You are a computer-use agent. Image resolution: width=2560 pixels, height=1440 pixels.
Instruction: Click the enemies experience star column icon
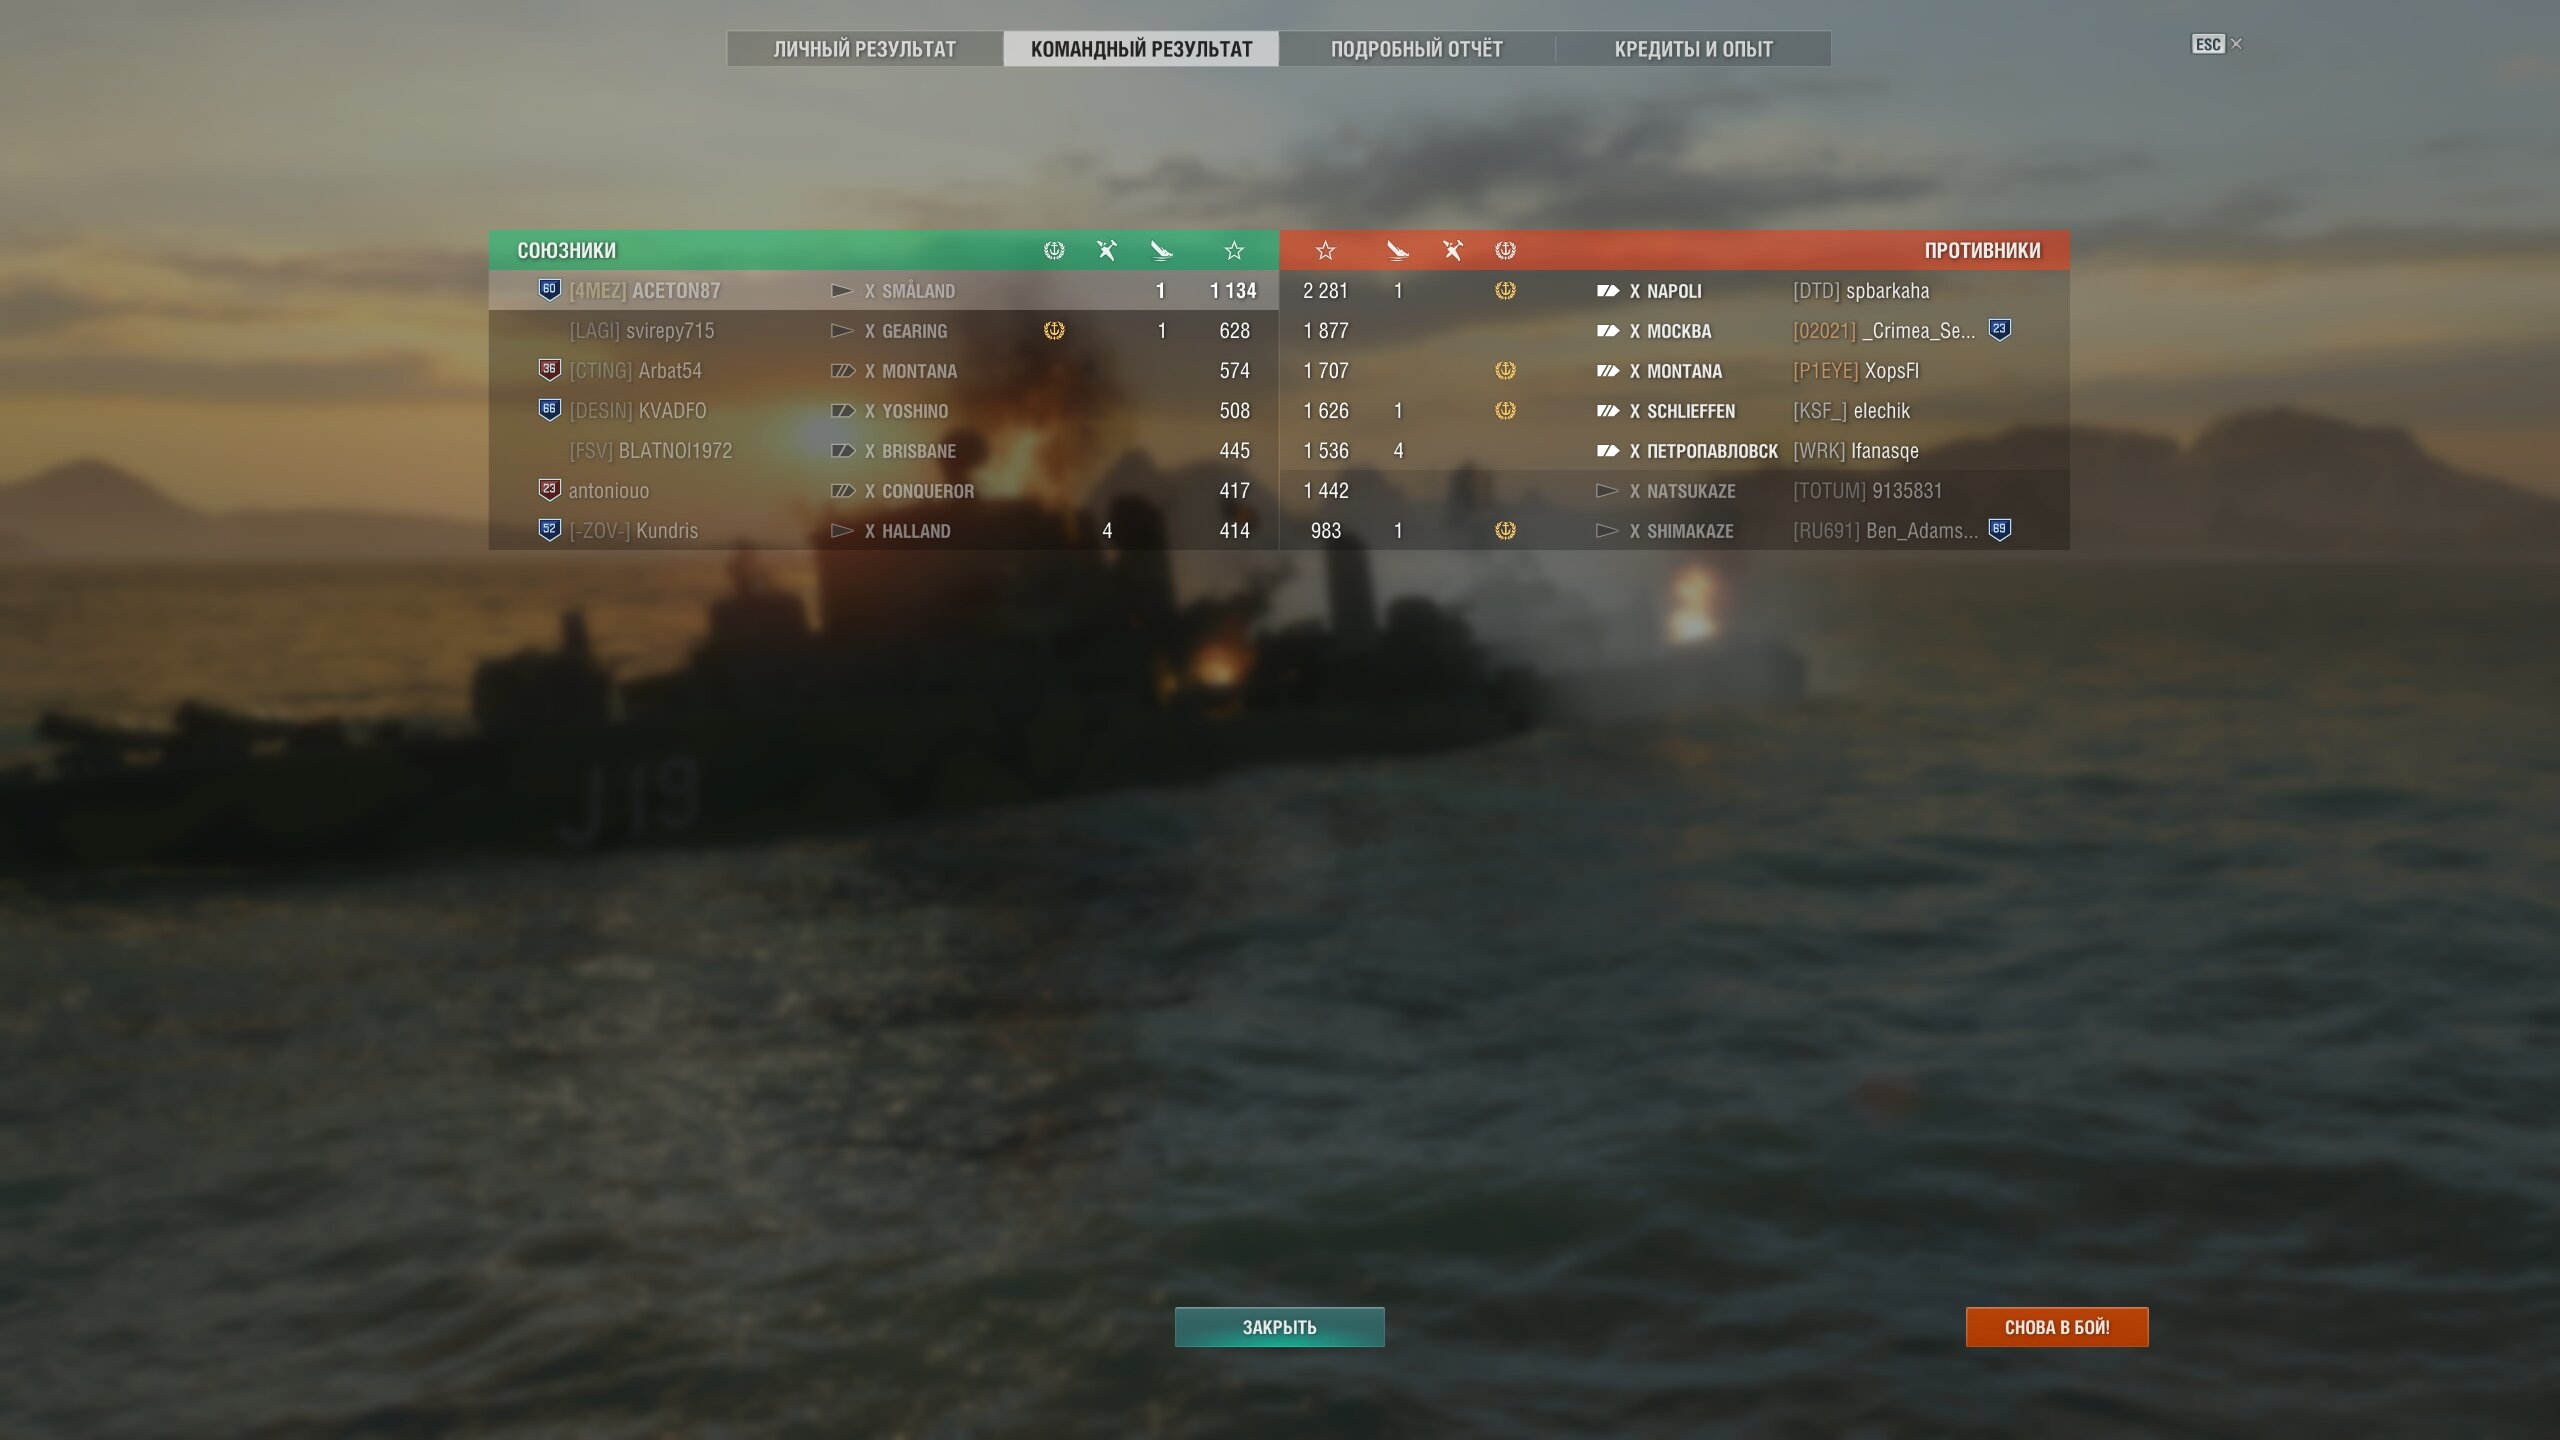coord(1326,250)
